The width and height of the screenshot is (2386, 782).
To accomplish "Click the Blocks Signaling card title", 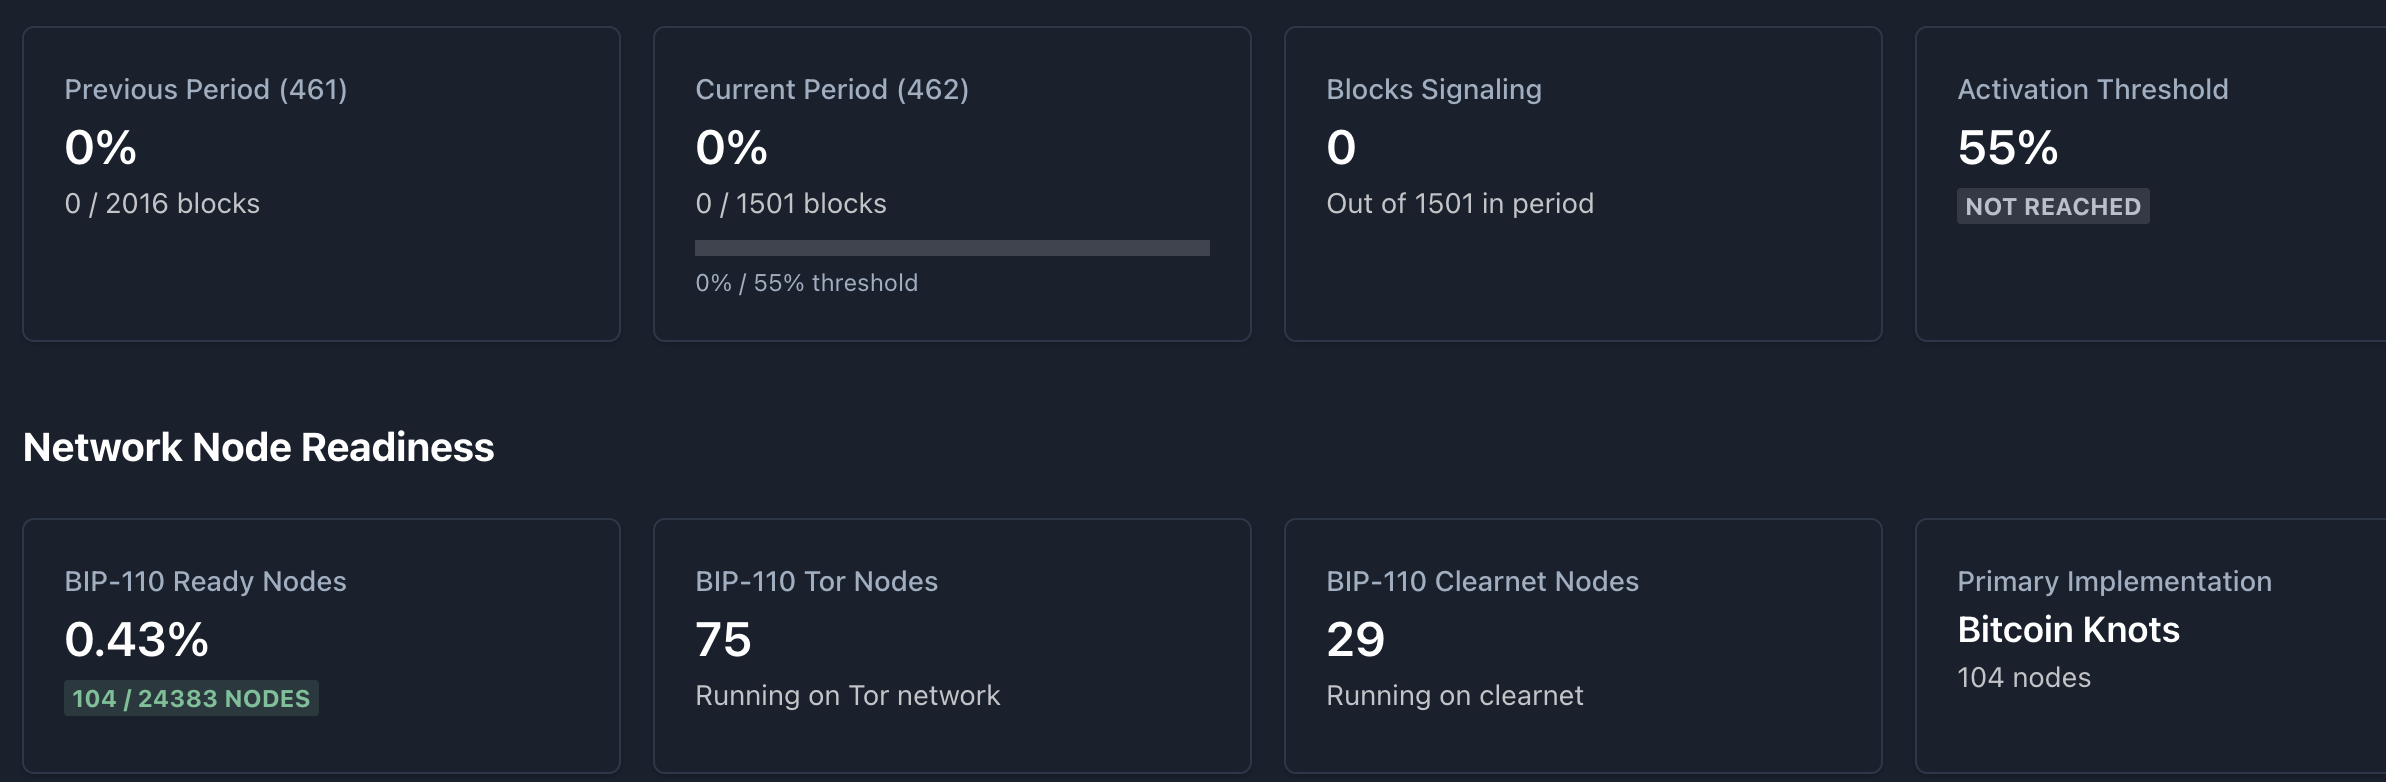I will pos(1434,90).
